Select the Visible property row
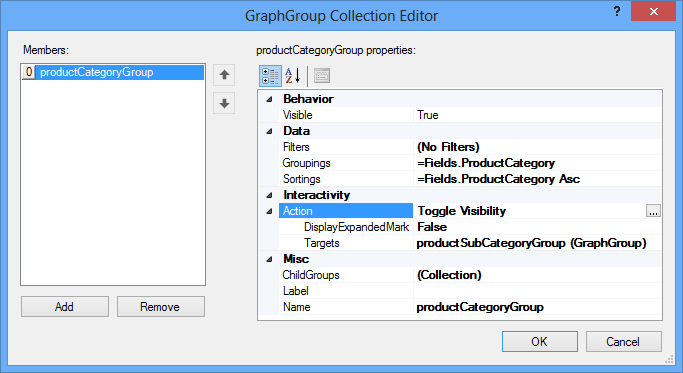The width and height of the screenshot is (683, 373). (x=346, y=115)
